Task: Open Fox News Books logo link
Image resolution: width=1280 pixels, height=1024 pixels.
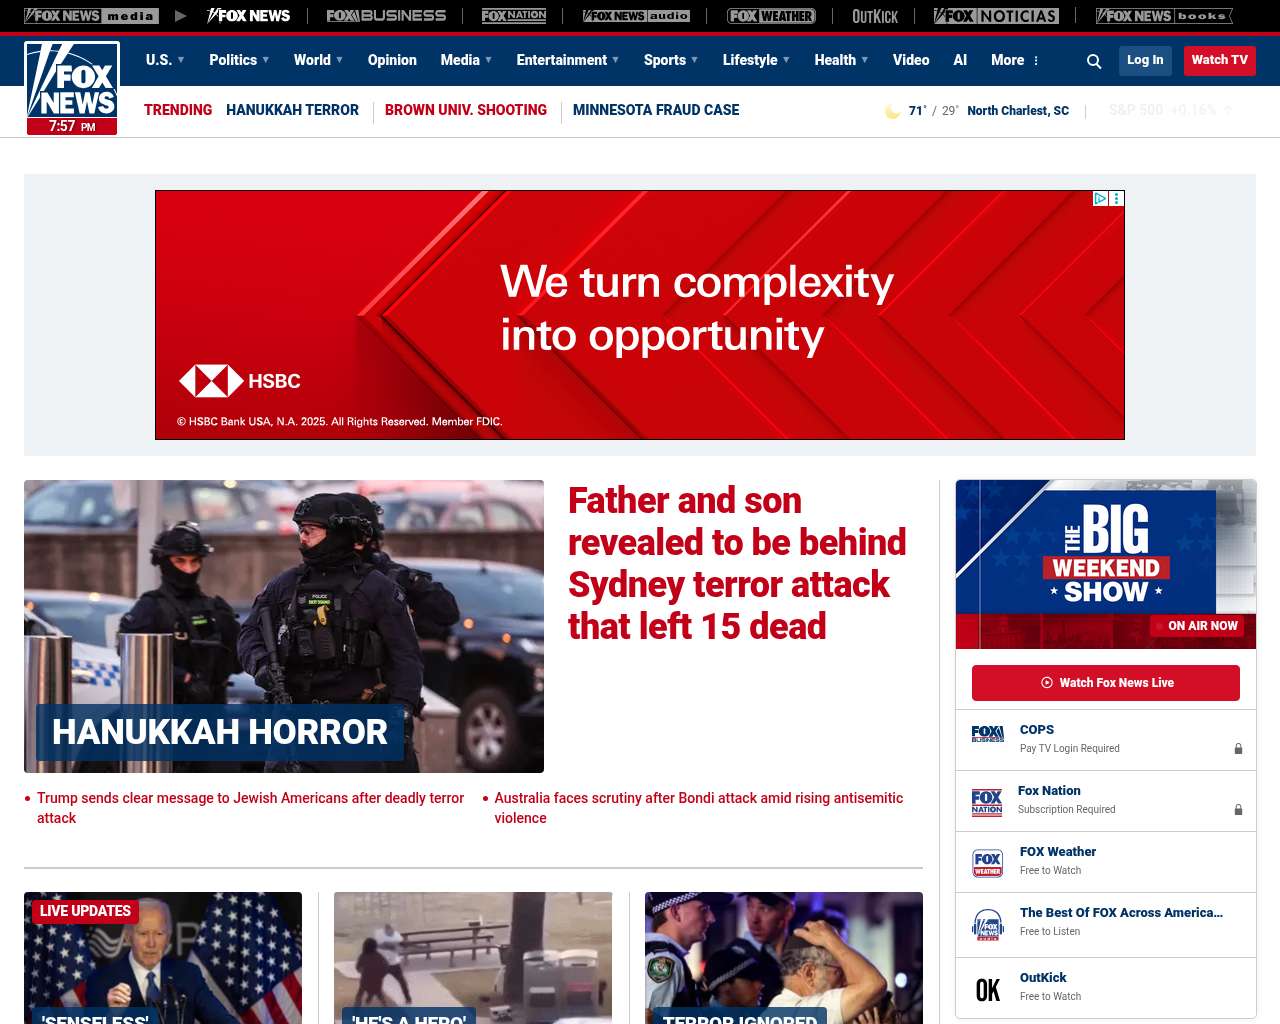Action: point(1164,16)
